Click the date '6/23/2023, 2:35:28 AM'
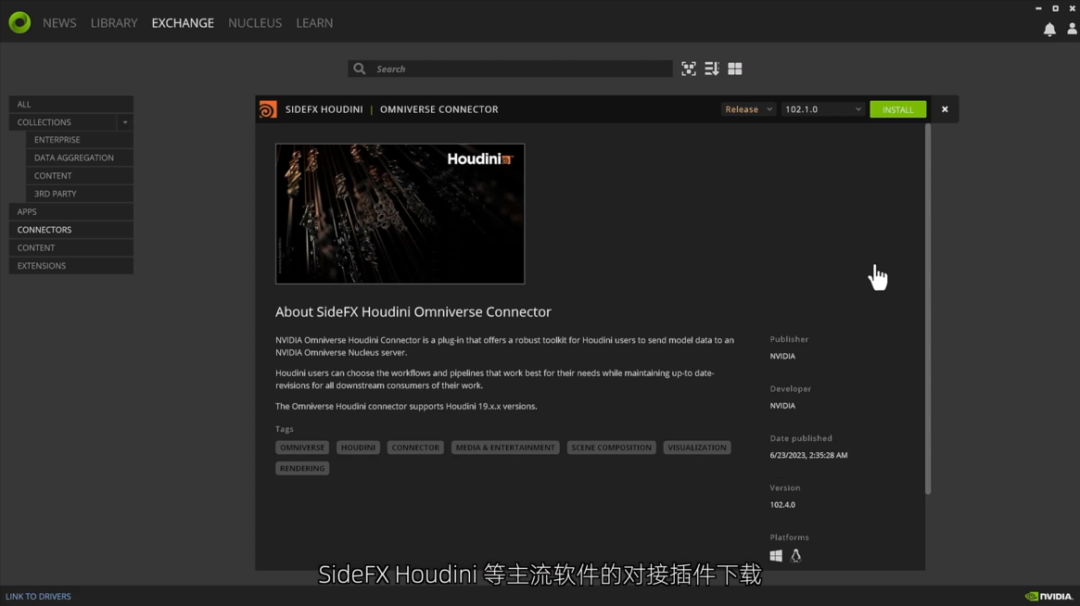This screenshot has width=1080, height=606. (809, 455)
